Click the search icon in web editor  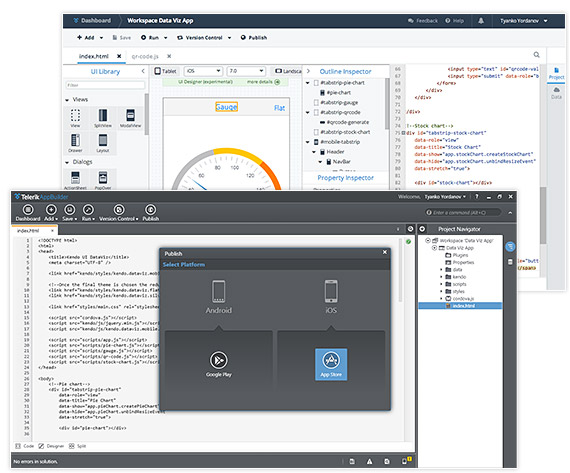pyautogui.click(x=536, y=55)
